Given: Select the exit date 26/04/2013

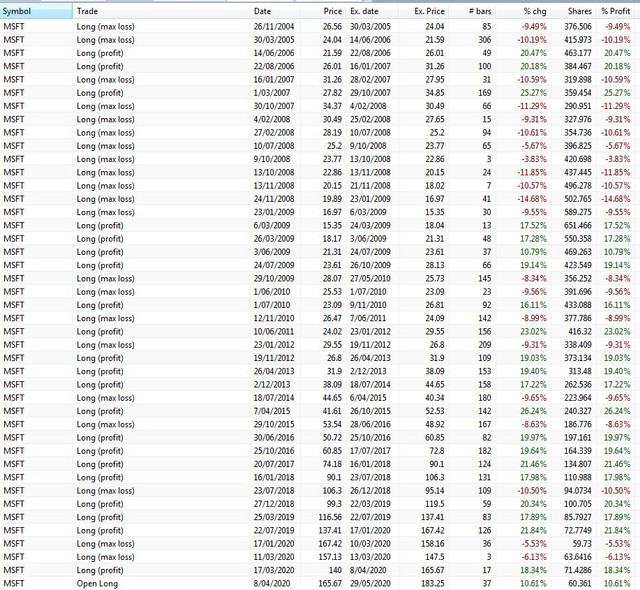Looking at the screenshot, I should tap(370, 358).
